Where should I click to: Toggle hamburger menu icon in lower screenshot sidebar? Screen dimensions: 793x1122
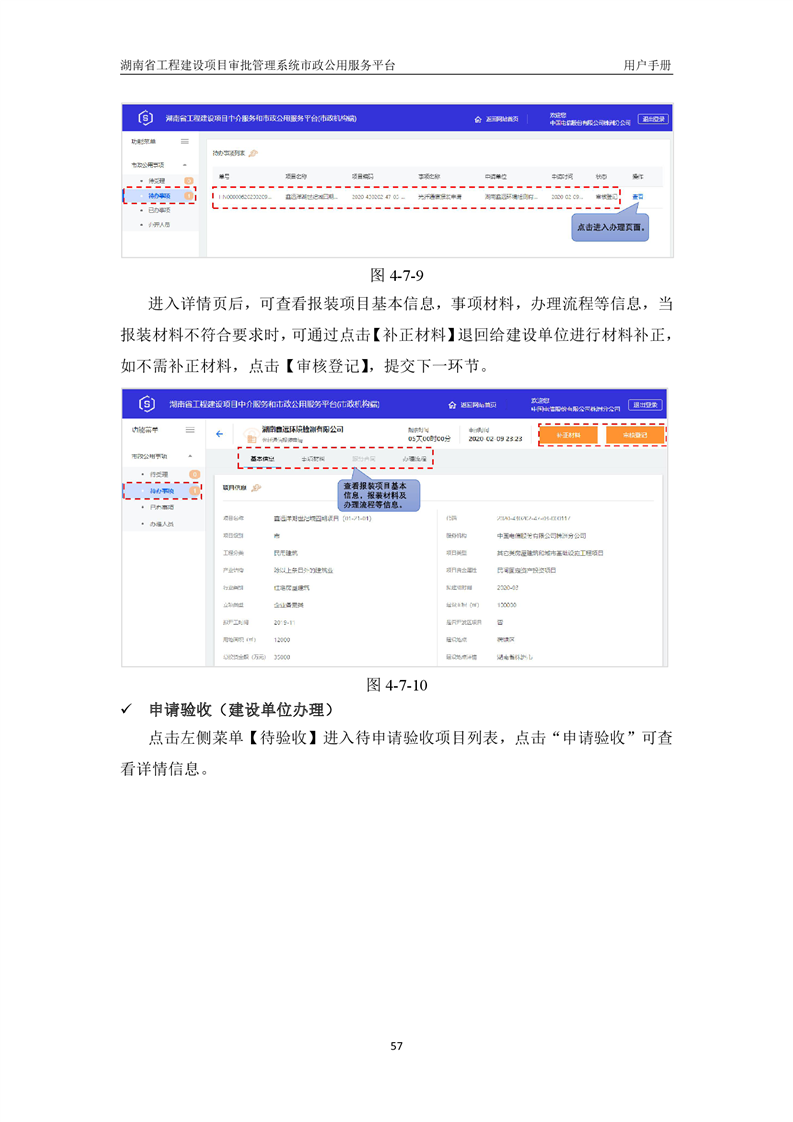190,430
